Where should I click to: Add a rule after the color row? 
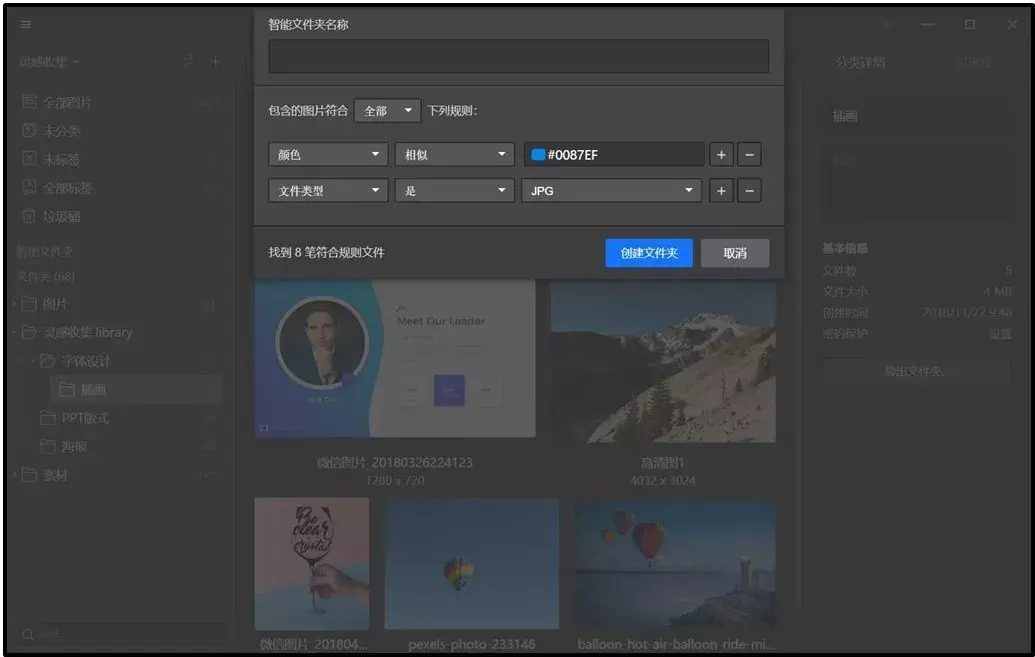coord(721,155)
